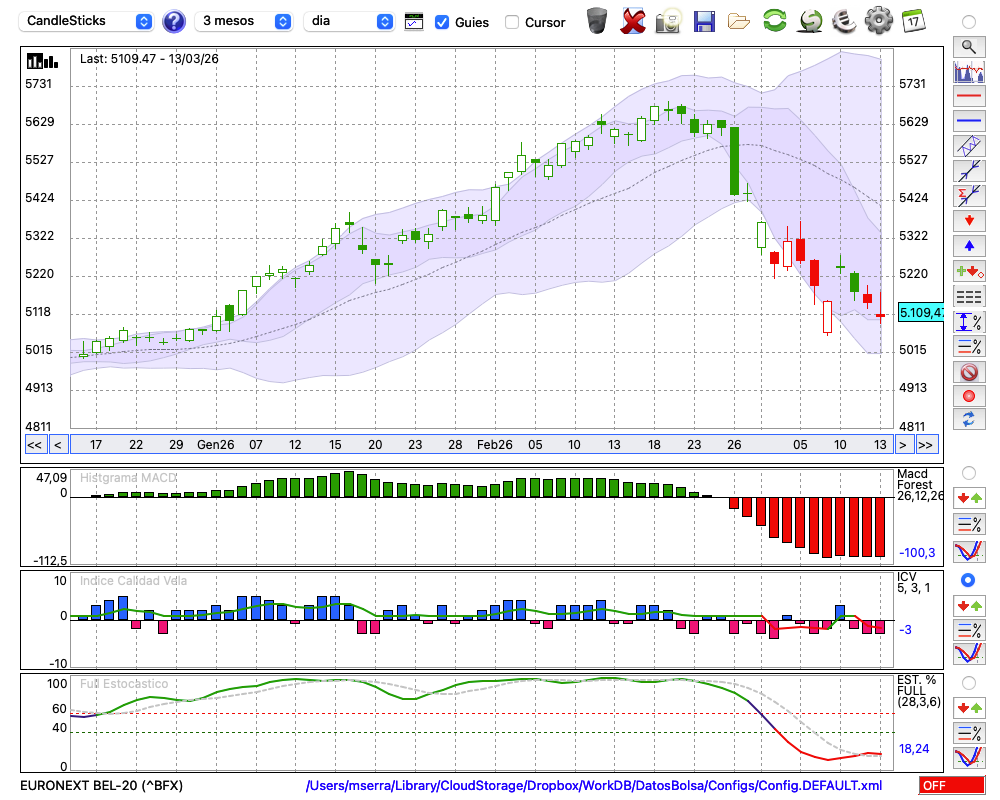Click the MACD panel's lines percent button
1000x800 pixels.
click(969, 524)
